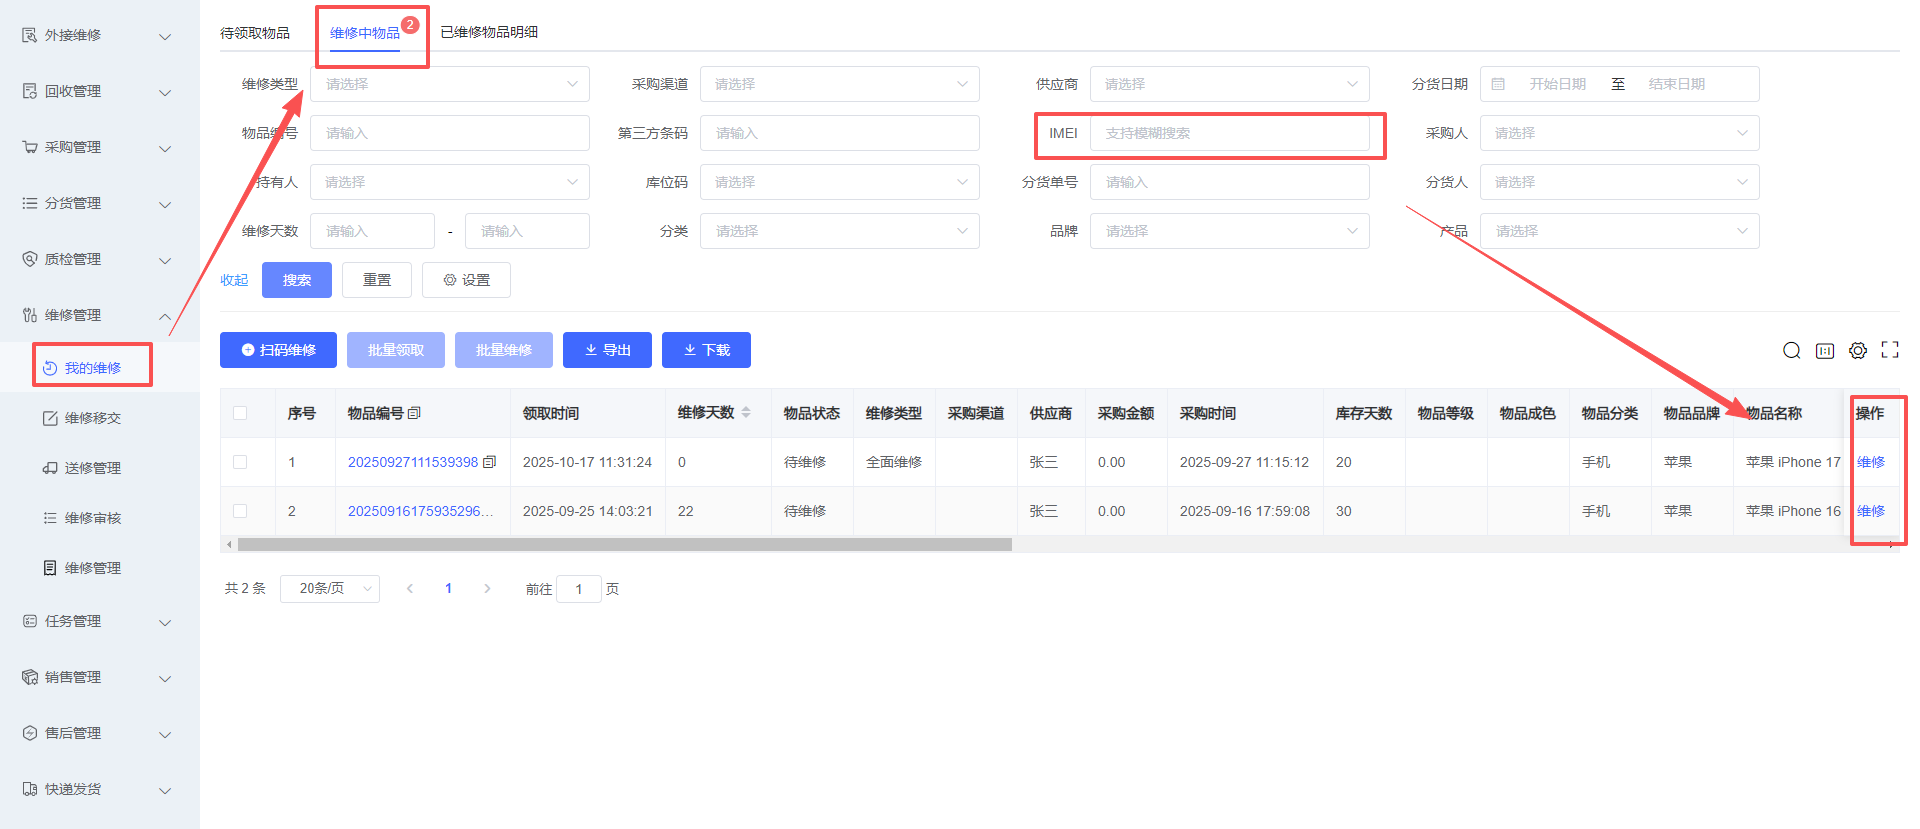Open the 维修类型 dropdown
The width and height of the screenshot is (1920, 829).
449,84
